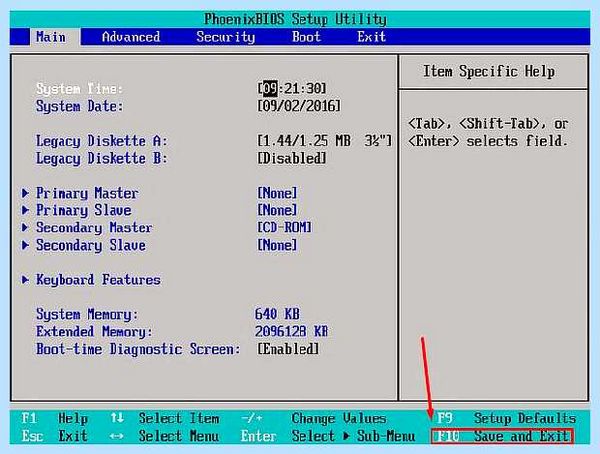Select the System Date value field
Screen dimensions: 600x454
pyautogui.click(x=299, y=106)
